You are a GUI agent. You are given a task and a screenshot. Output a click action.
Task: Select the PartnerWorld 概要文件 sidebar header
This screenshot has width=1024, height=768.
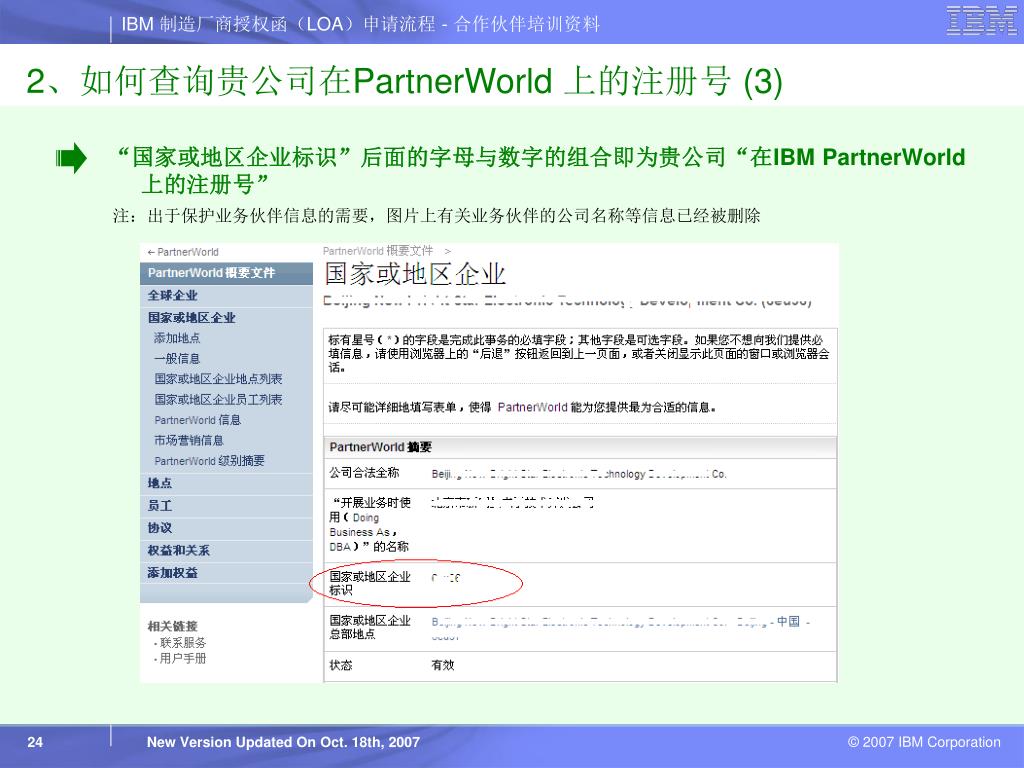pyautogui.click(x=211, y=273)
